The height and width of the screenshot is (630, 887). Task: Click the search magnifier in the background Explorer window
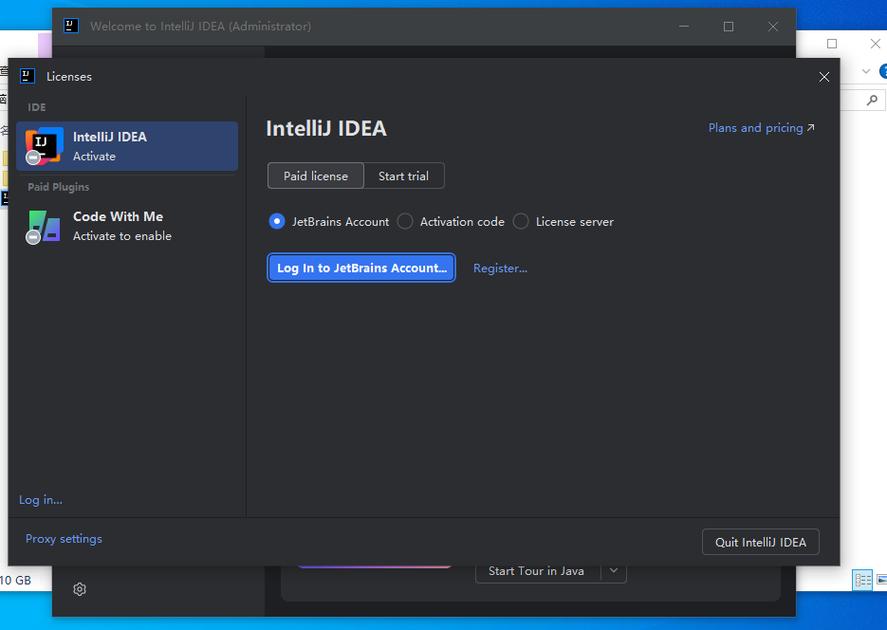tap(872, 100)
